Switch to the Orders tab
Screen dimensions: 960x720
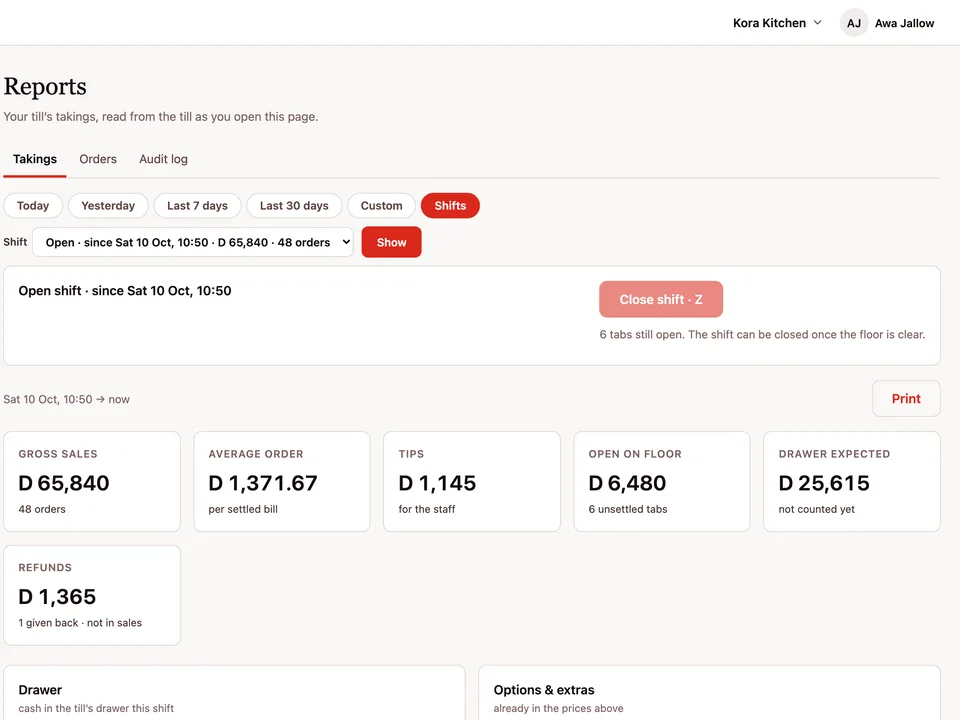point(98,159)
